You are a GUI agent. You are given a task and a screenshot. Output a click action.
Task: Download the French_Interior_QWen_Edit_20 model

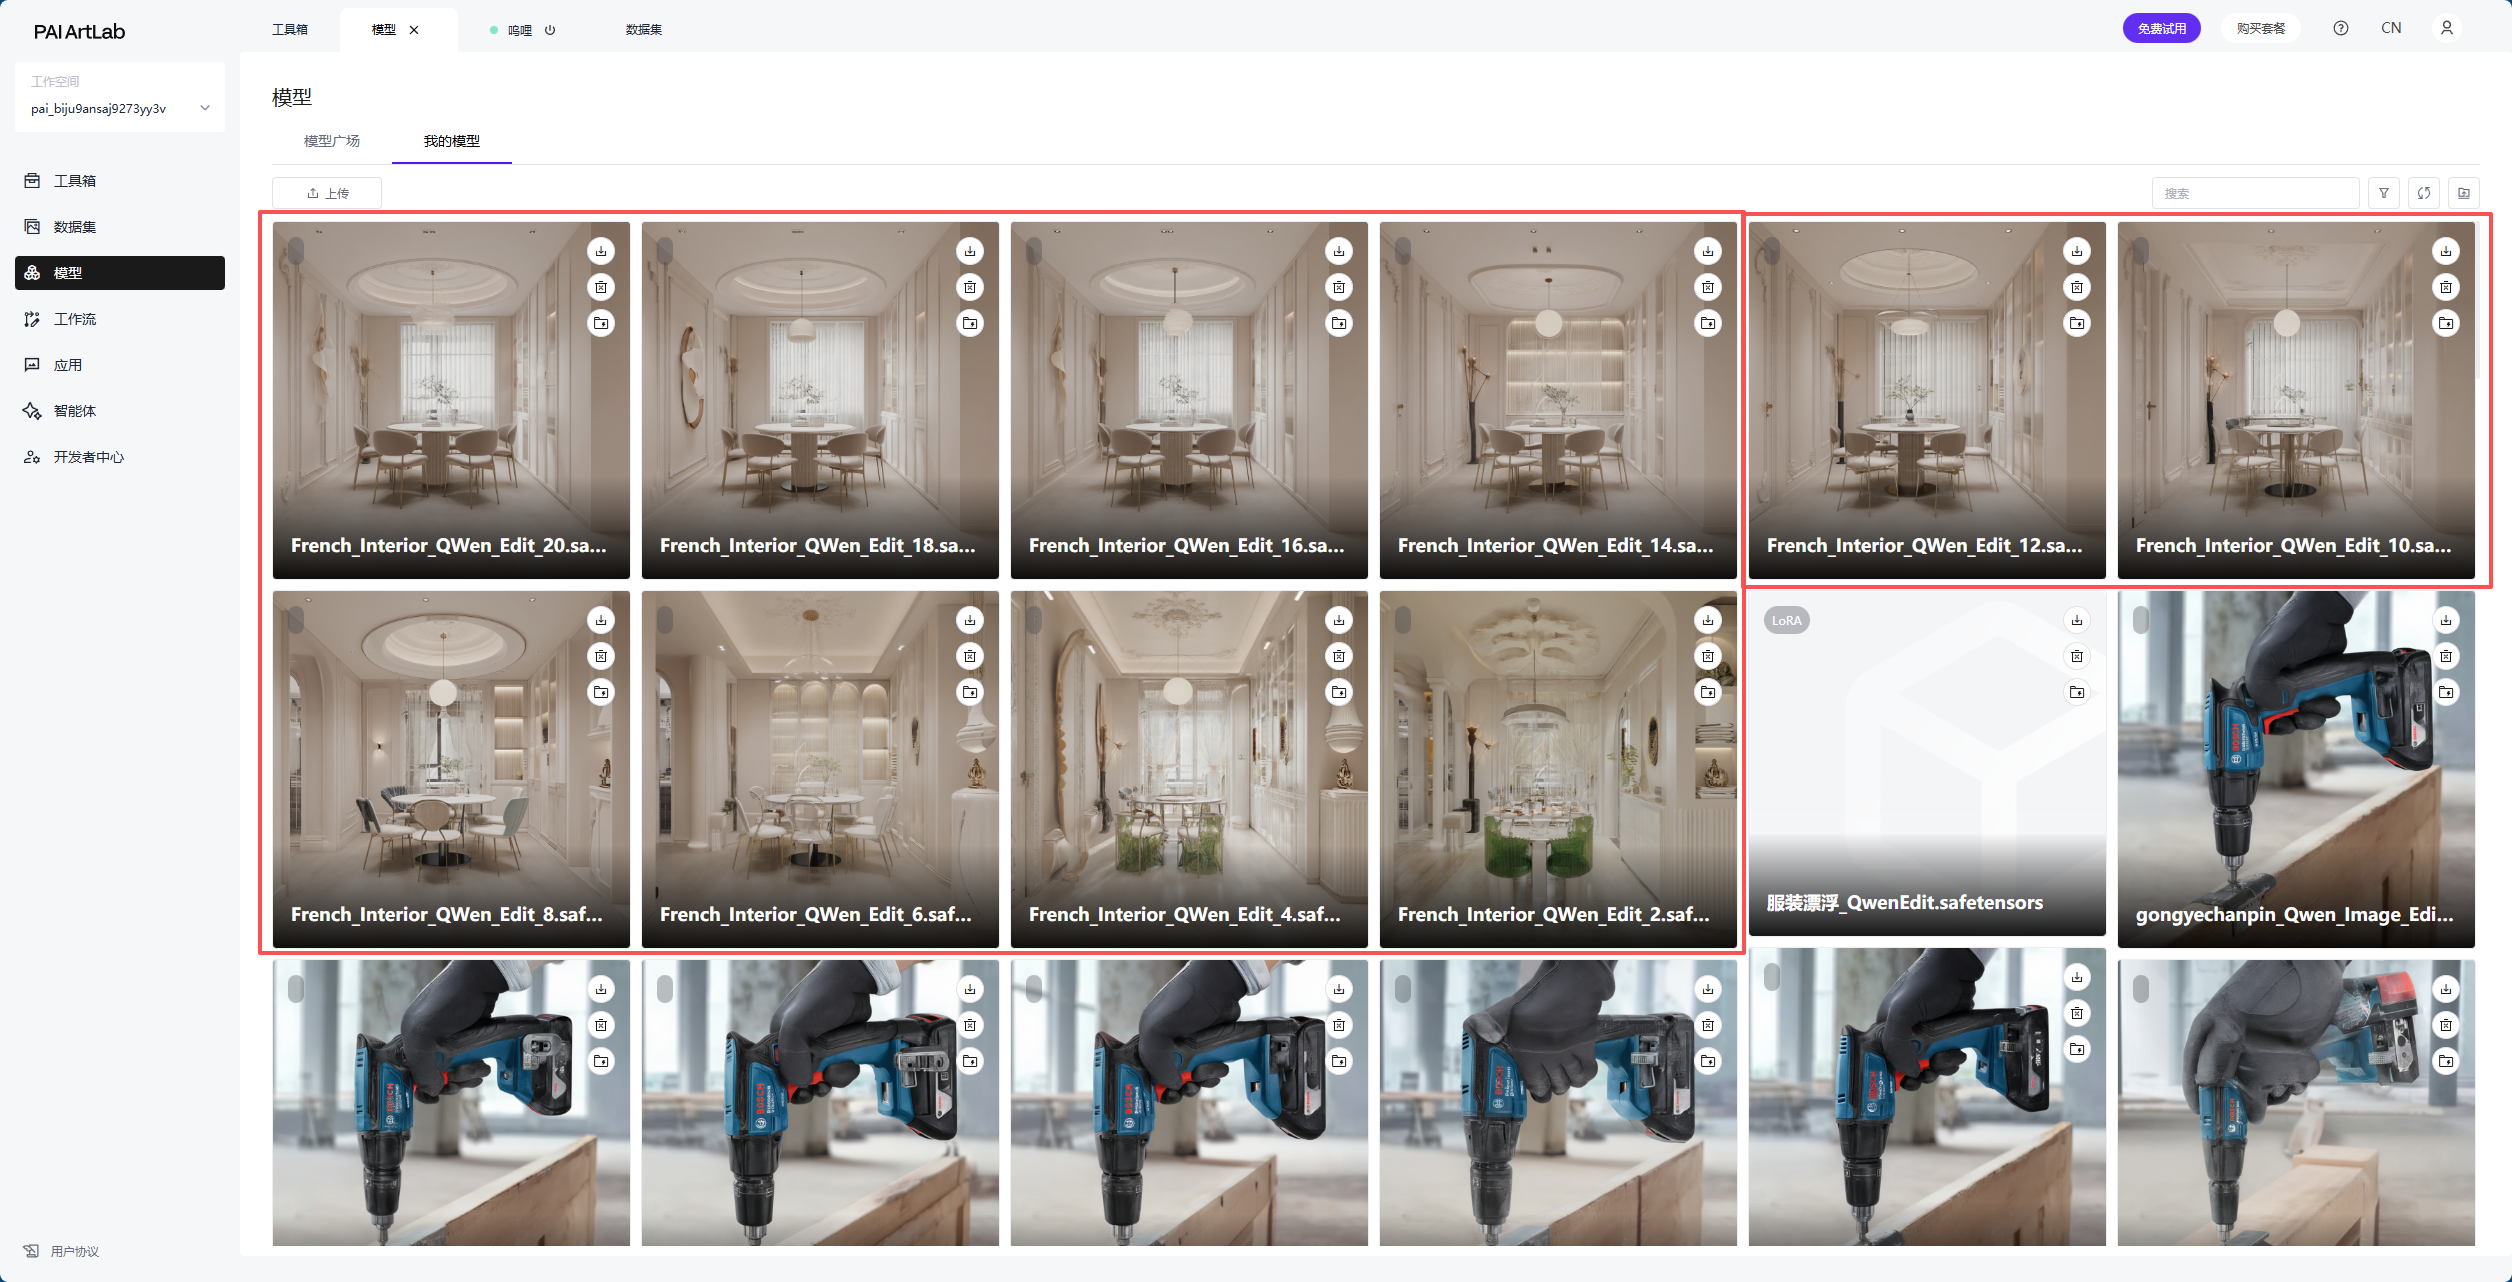[x=601, y=251]
